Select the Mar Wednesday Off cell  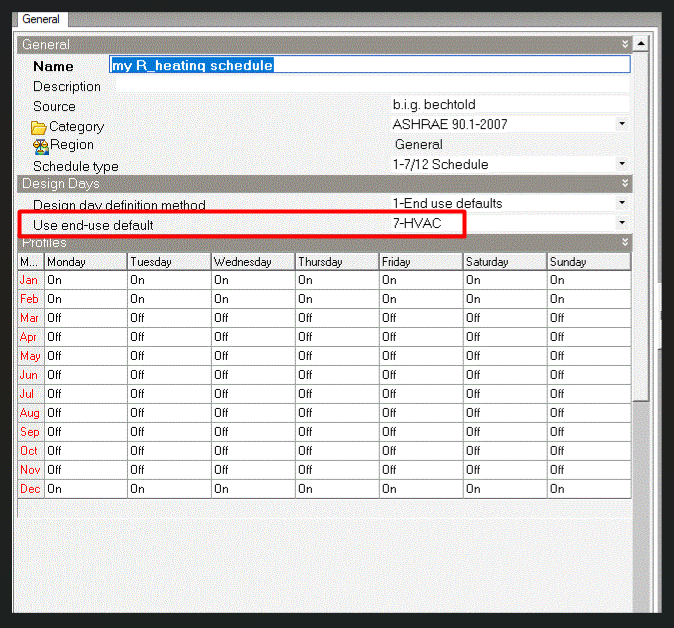pyautogui.click(x=253, y=318)
